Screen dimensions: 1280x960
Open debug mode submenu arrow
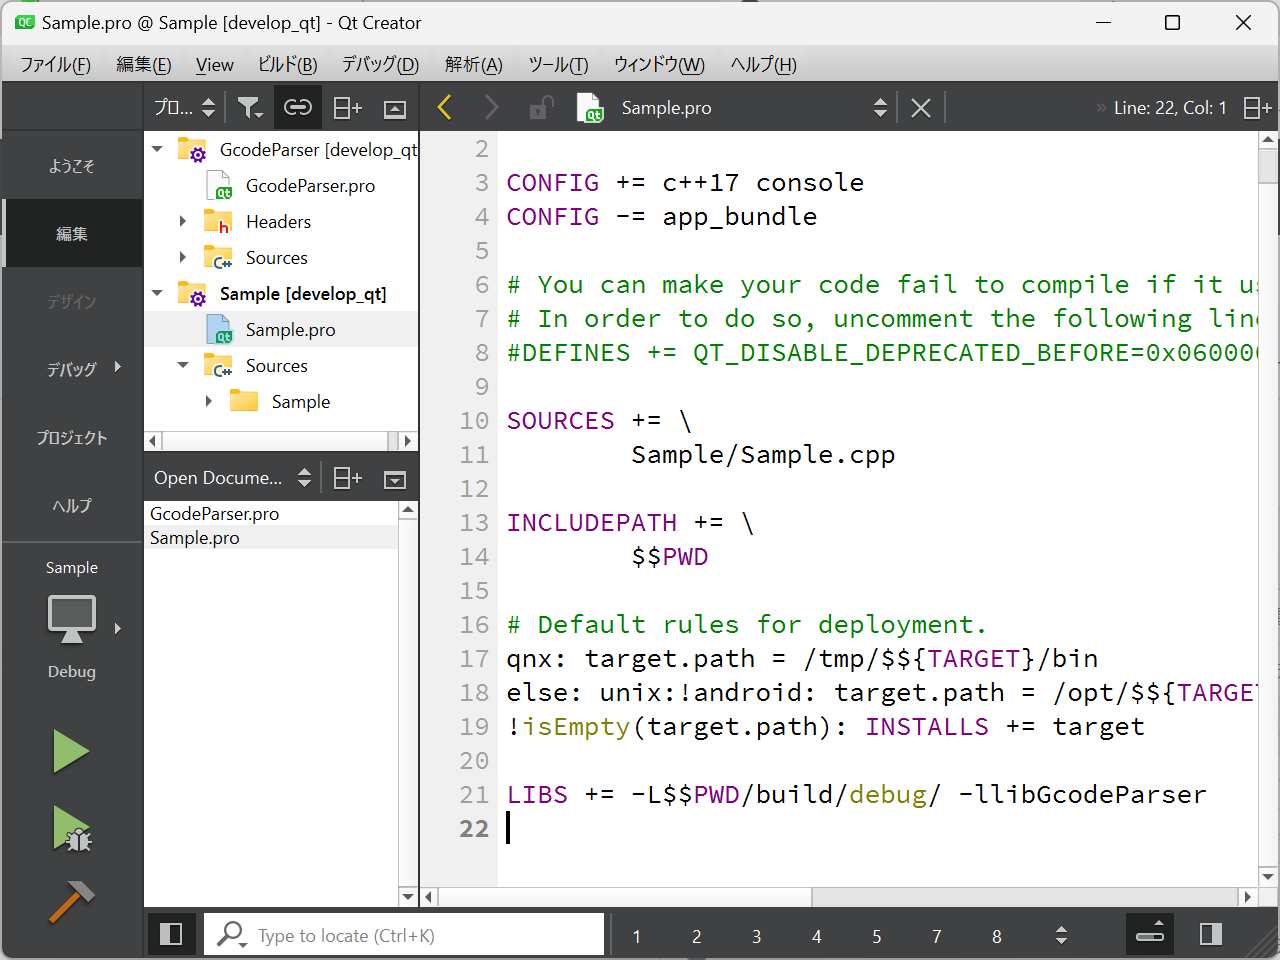click(118, 367)
